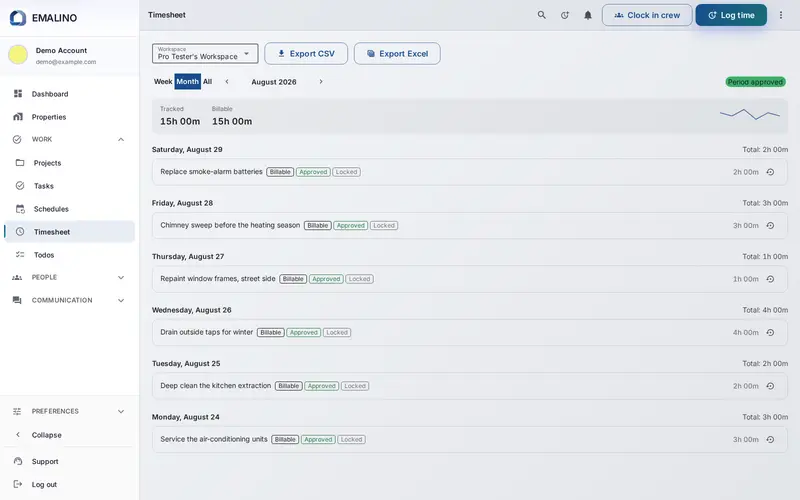Click Locked tag on Service air-conditioning entry
Image resolution: width=800 pixels, height=500 pixels.
(352, 439)
